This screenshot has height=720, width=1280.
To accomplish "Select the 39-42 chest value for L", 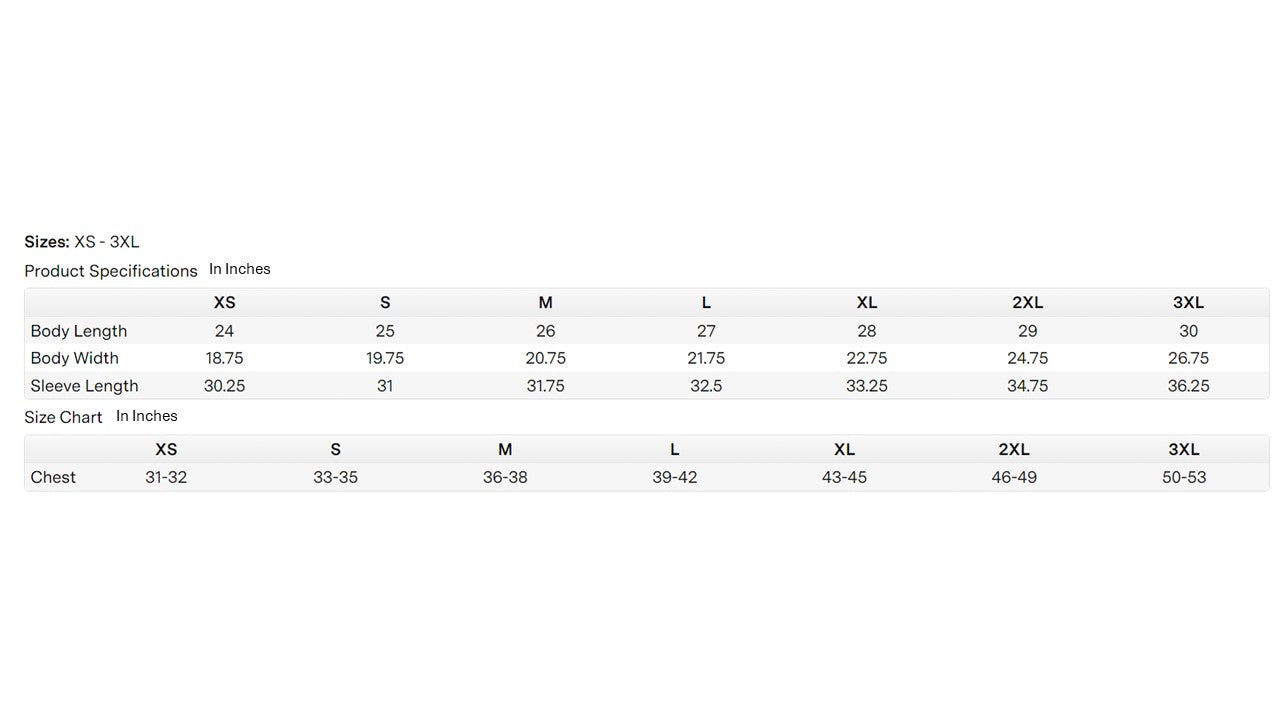I will 675,477.
